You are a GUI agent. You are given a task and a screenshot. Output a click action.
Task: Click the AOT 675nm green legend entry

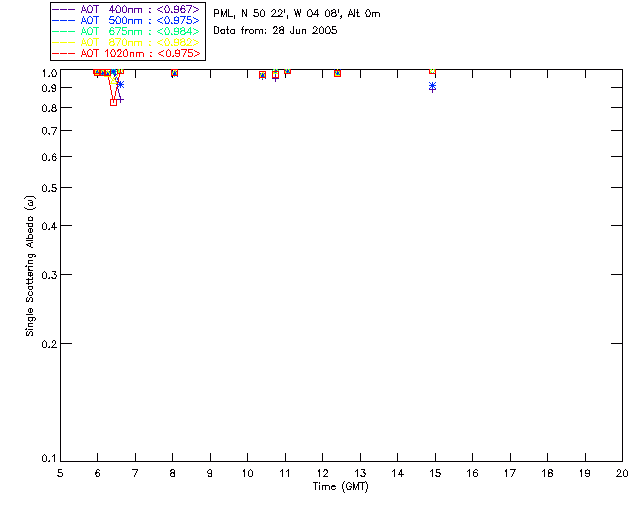pos(126,31)
